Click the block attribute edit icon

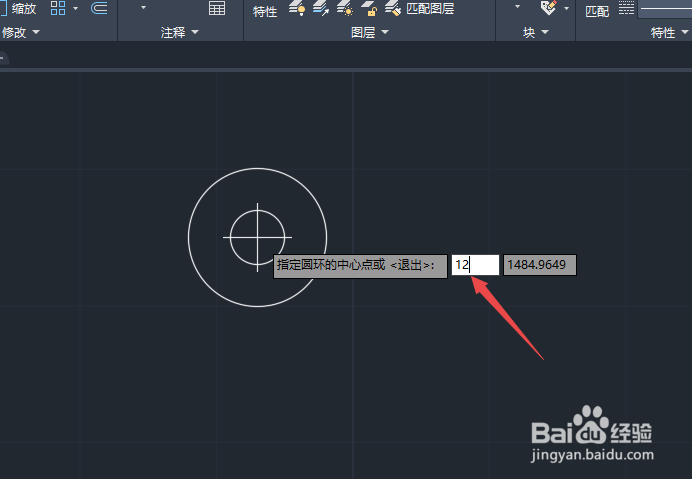pyautogui.click(x=549, y=8)
